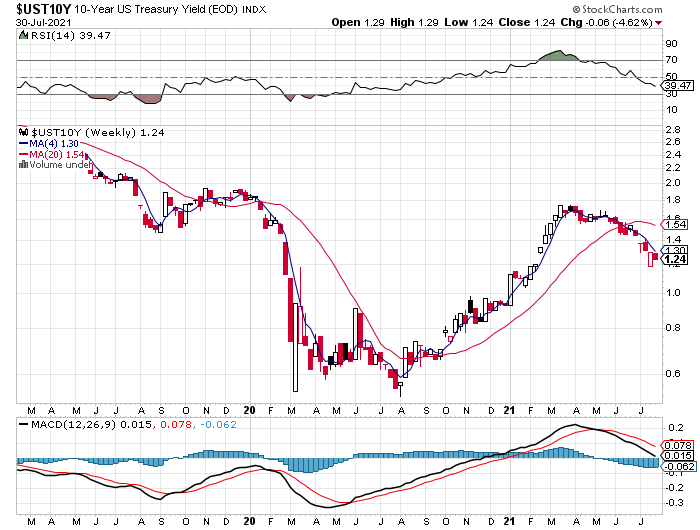Click the tall white candle in March 2020
Screen dimensions: 700x530
click(296, 347)
